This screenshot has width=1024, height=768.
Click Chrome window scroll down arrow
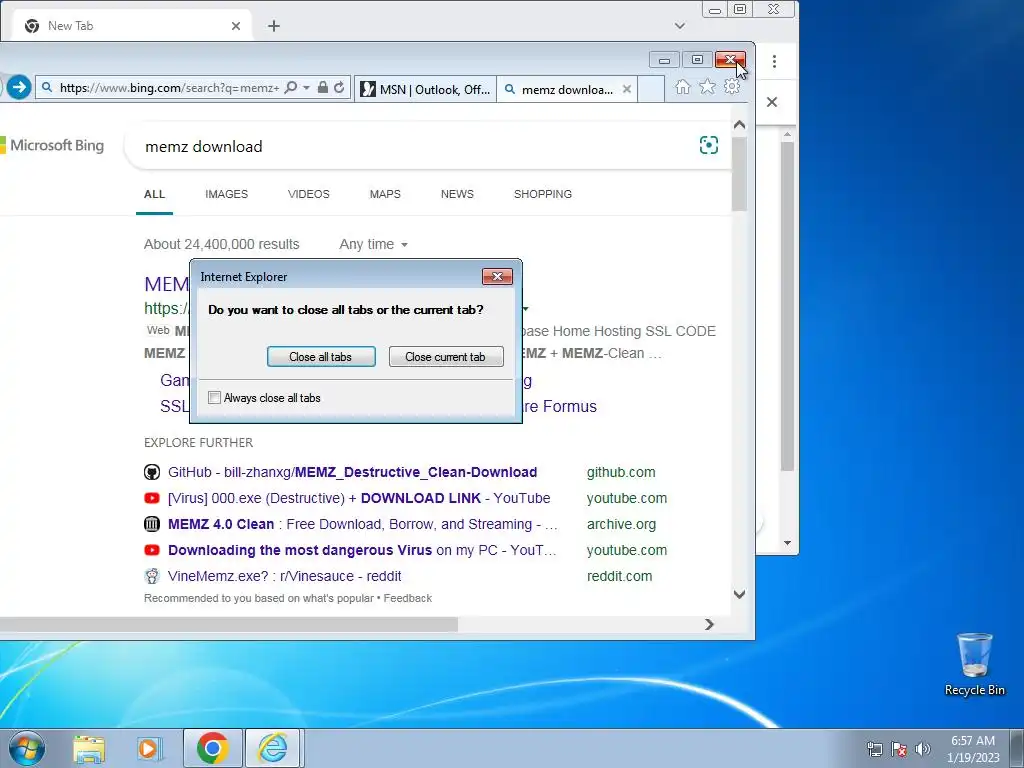[788, 543]
